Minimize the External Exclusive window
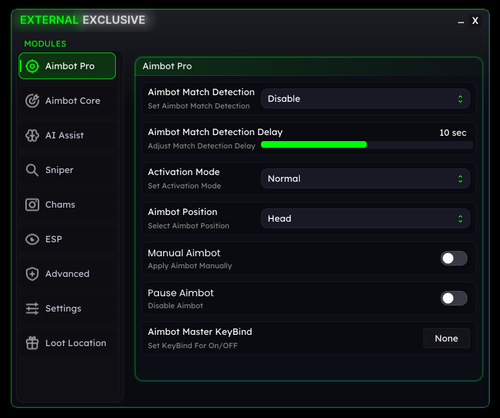 coord(461,21)
